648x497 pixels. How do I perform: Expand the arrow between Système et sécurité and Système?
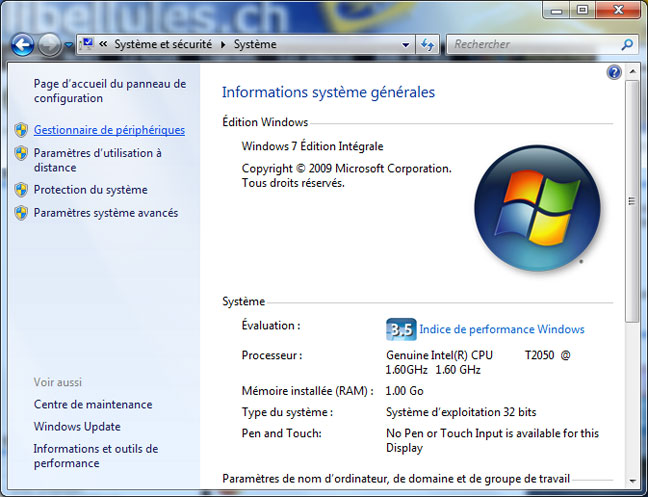tap(223, 45)
